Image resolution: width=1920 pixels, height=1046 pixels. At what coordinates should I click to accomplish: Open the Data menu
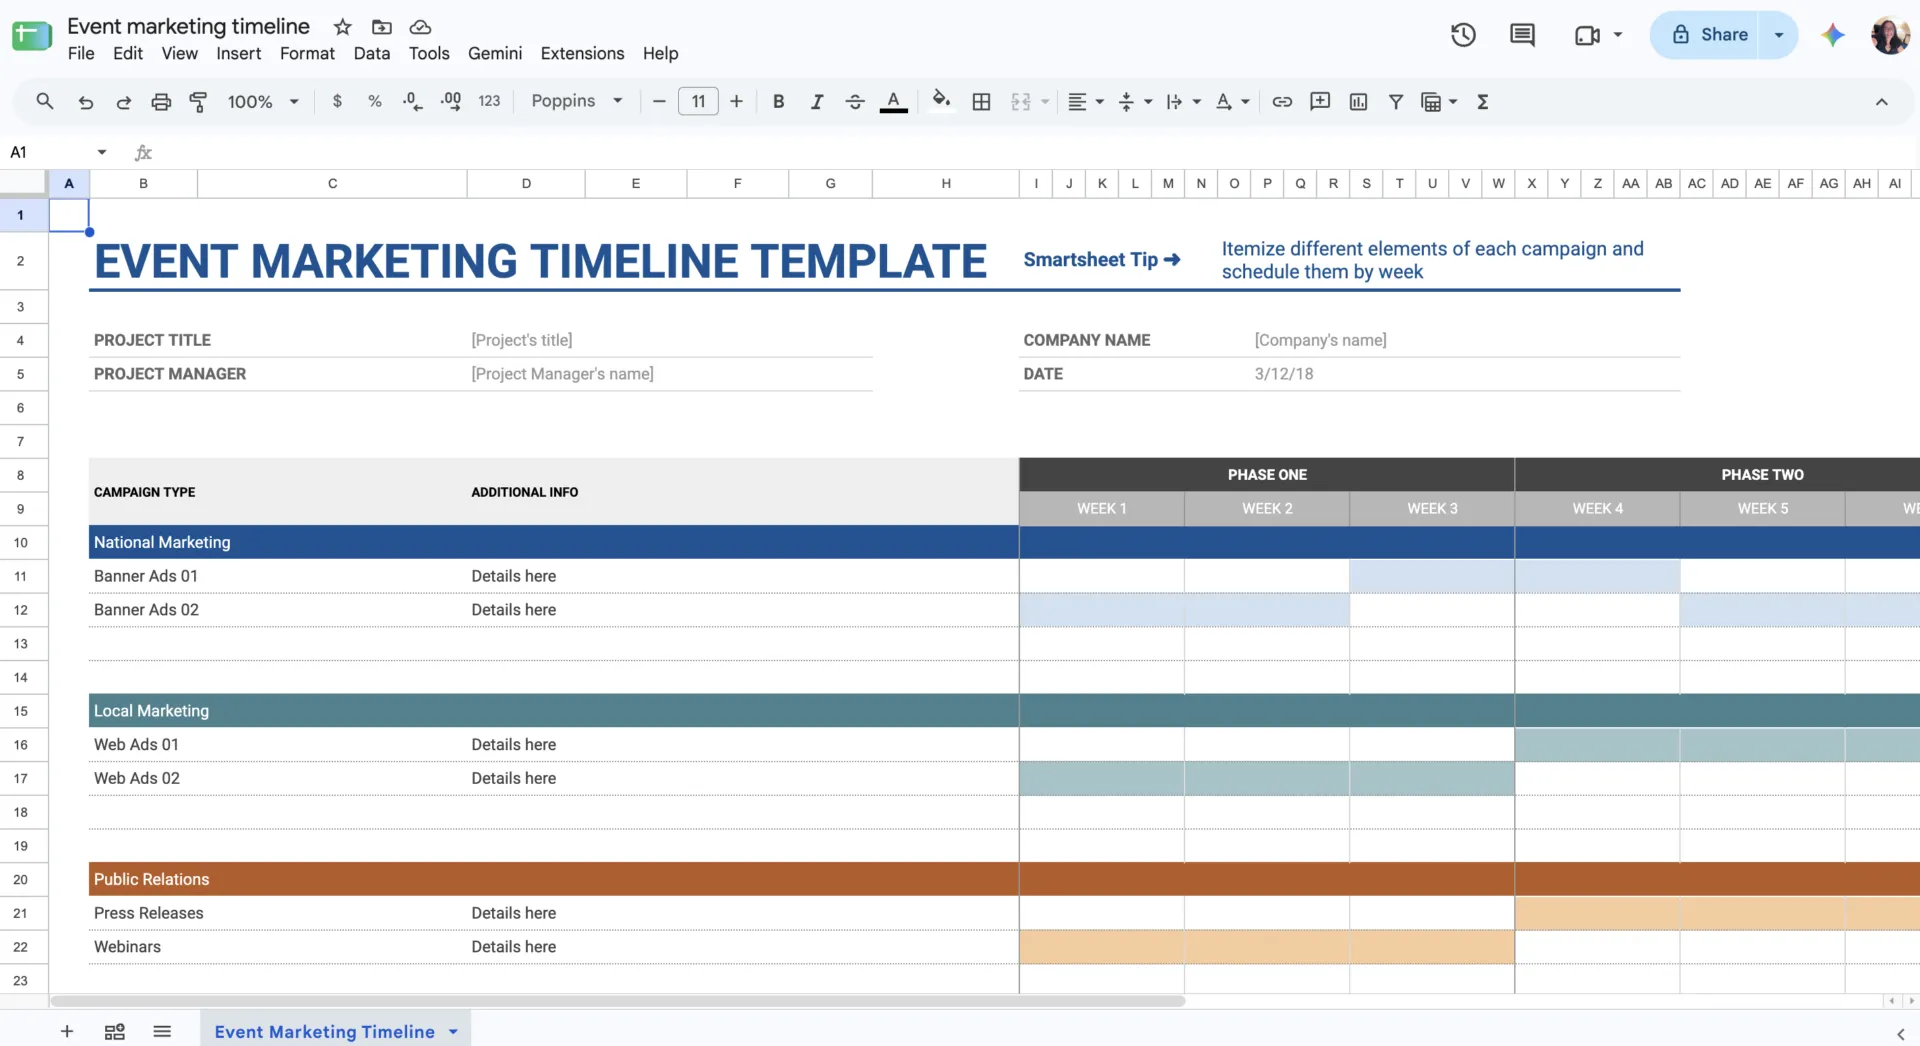pos(371,53)
